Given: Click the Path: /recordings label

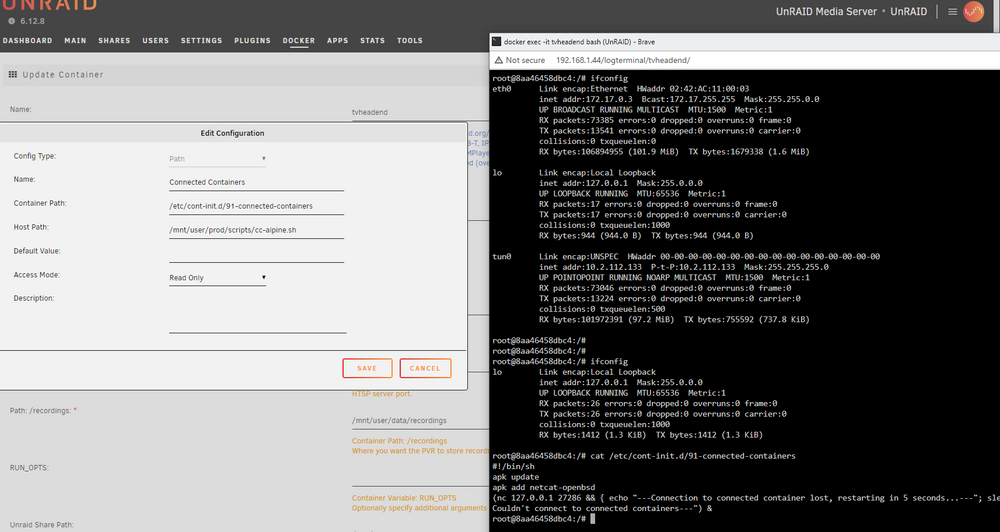Looking at the screenshot, I should pyautogui.click(x=40, y=411).
